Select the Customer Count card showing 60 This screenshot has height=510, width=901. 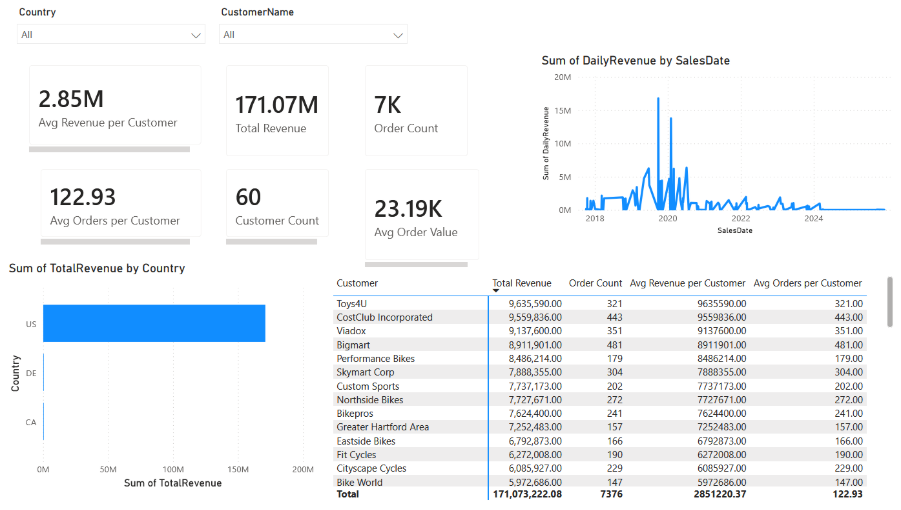(x=278, y=203)
